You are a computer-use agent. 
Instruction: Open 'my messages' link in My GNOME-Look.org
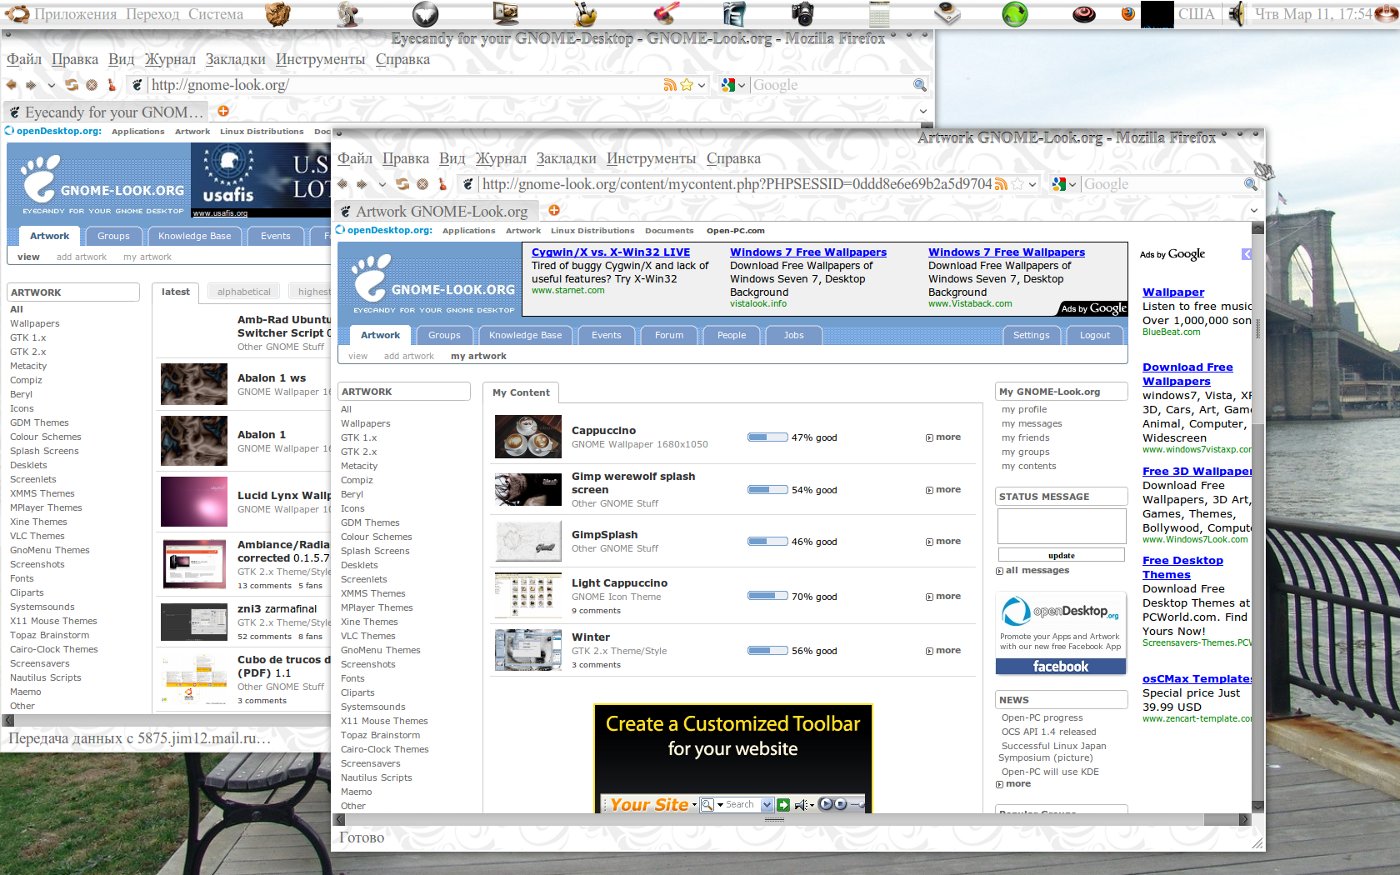[1032, 423]
